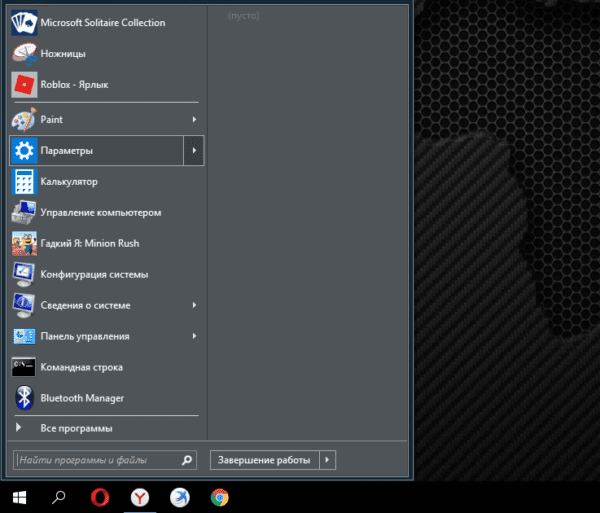Open the Bluetooth Manager icon
This screenshot has width=600, height=513.
click(24, 398)
